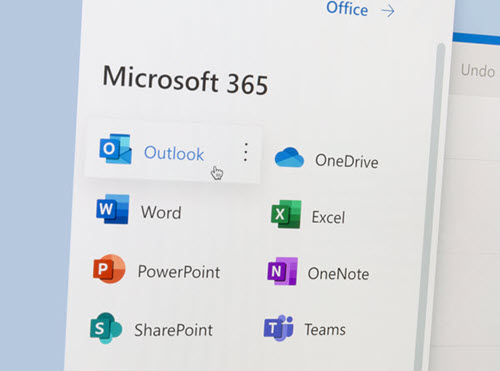Open the Outlook app icon
500x371 pixels.
click(115, 149)
